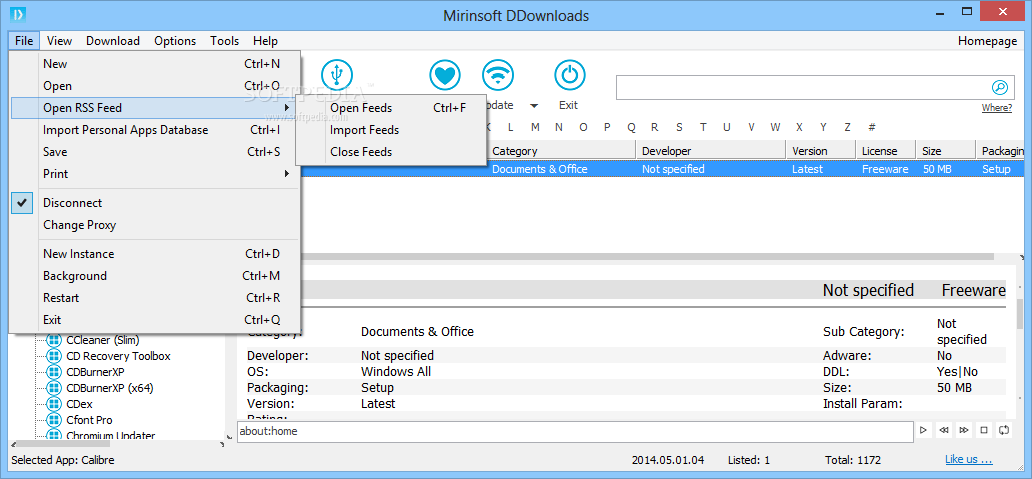Click the CDex app icon in list
This screenshot has width=1032, height=479.
[54, 404]
